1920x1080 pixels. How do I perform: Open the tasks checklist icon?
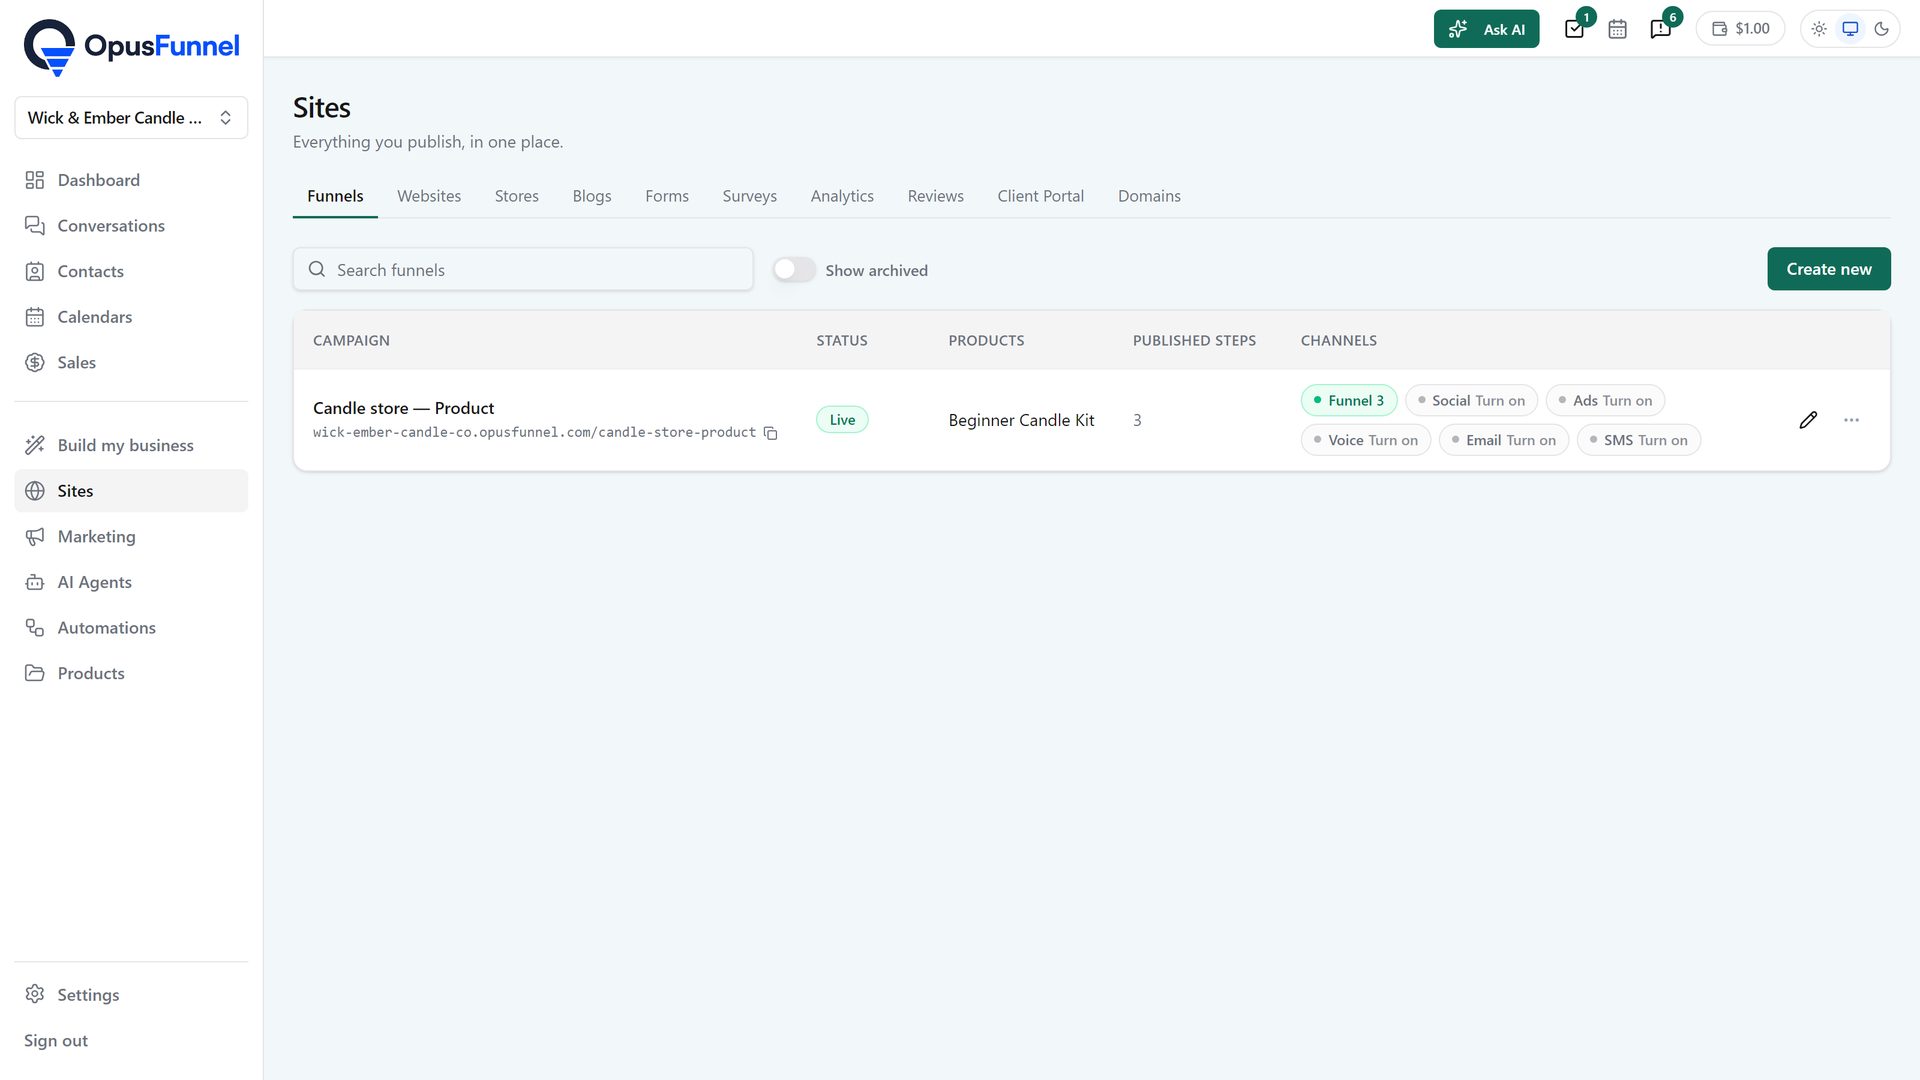(1575, 29)
